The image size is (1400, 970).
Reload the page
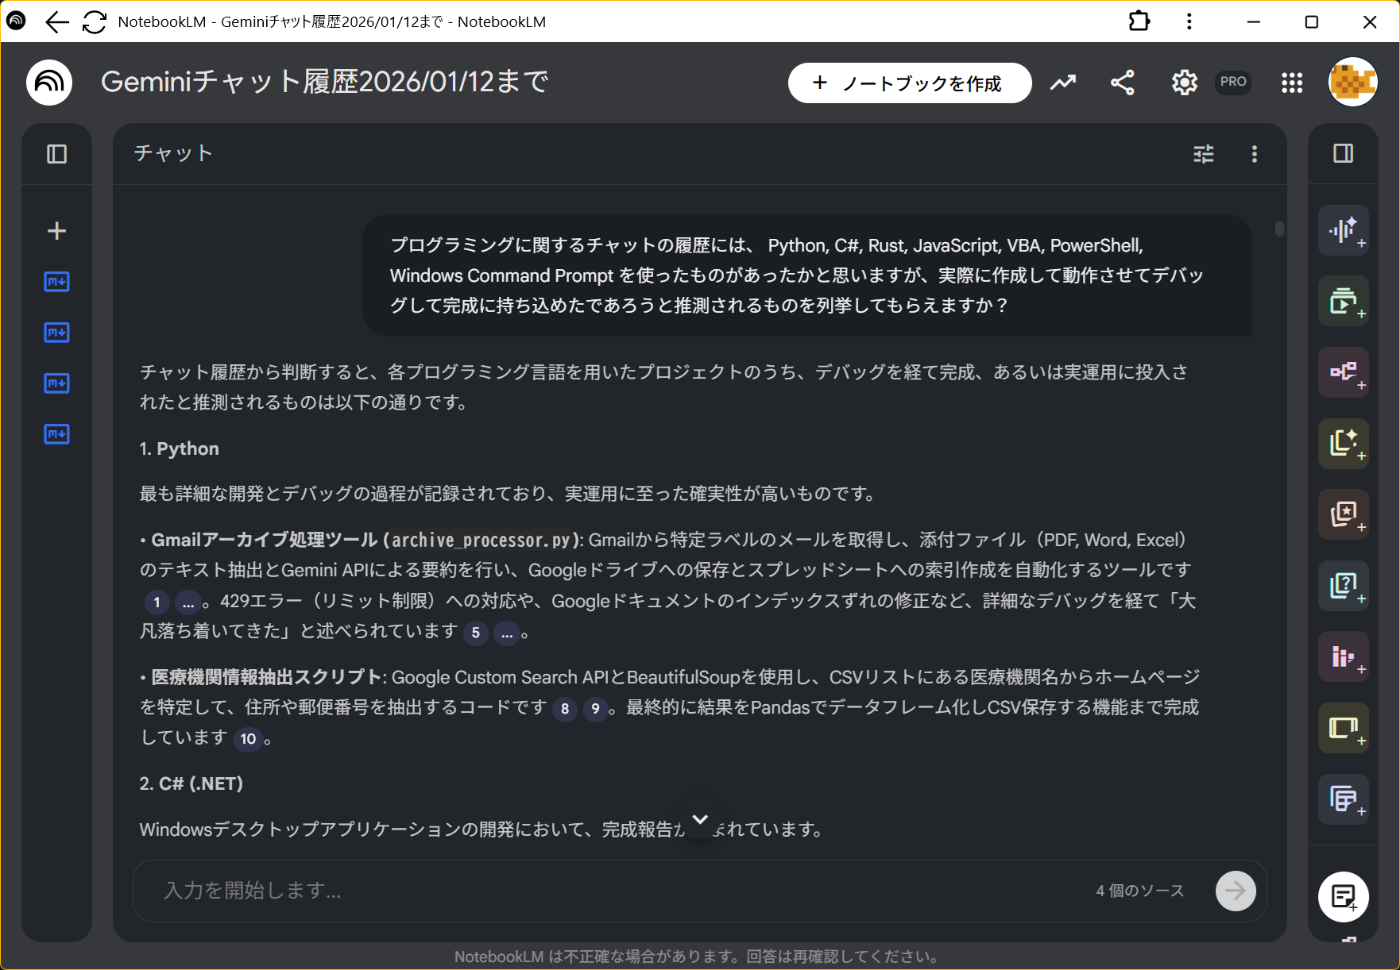(94, 22)
